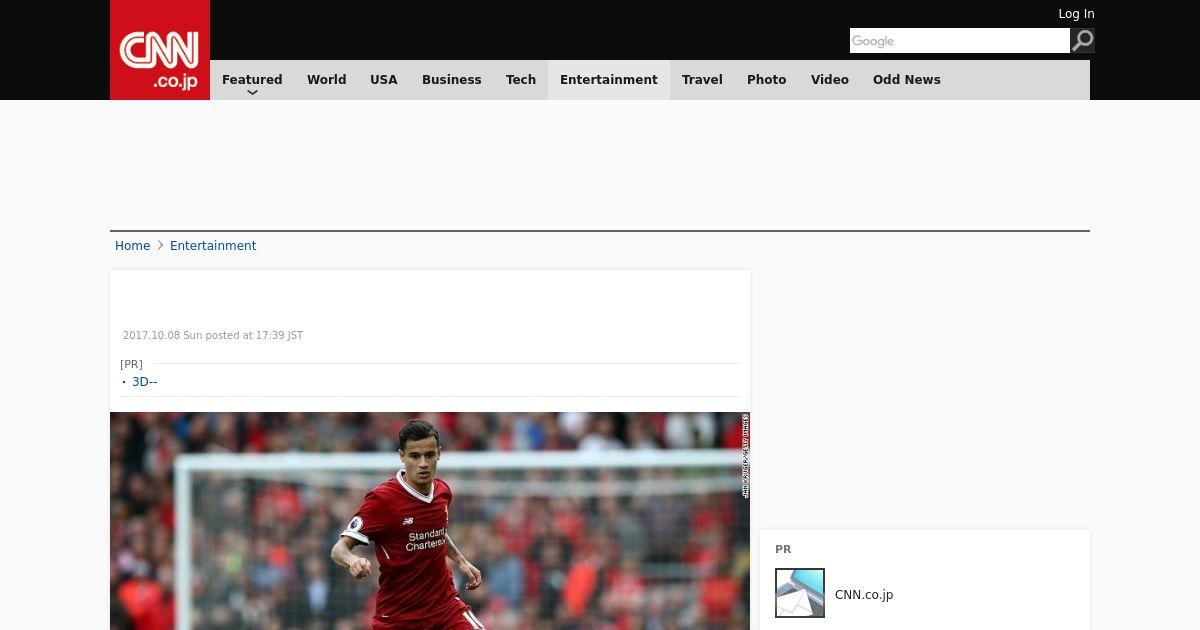Select the Entertainment nav tab
The height and width of the screenshot is (630, 1200).
coord(609,80)
